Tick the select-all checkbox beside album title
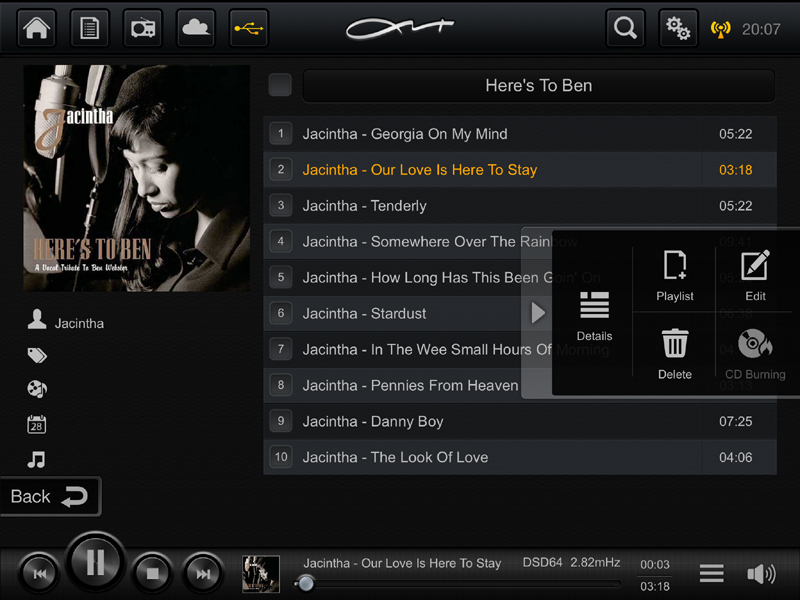 click(x=280, y=85)
